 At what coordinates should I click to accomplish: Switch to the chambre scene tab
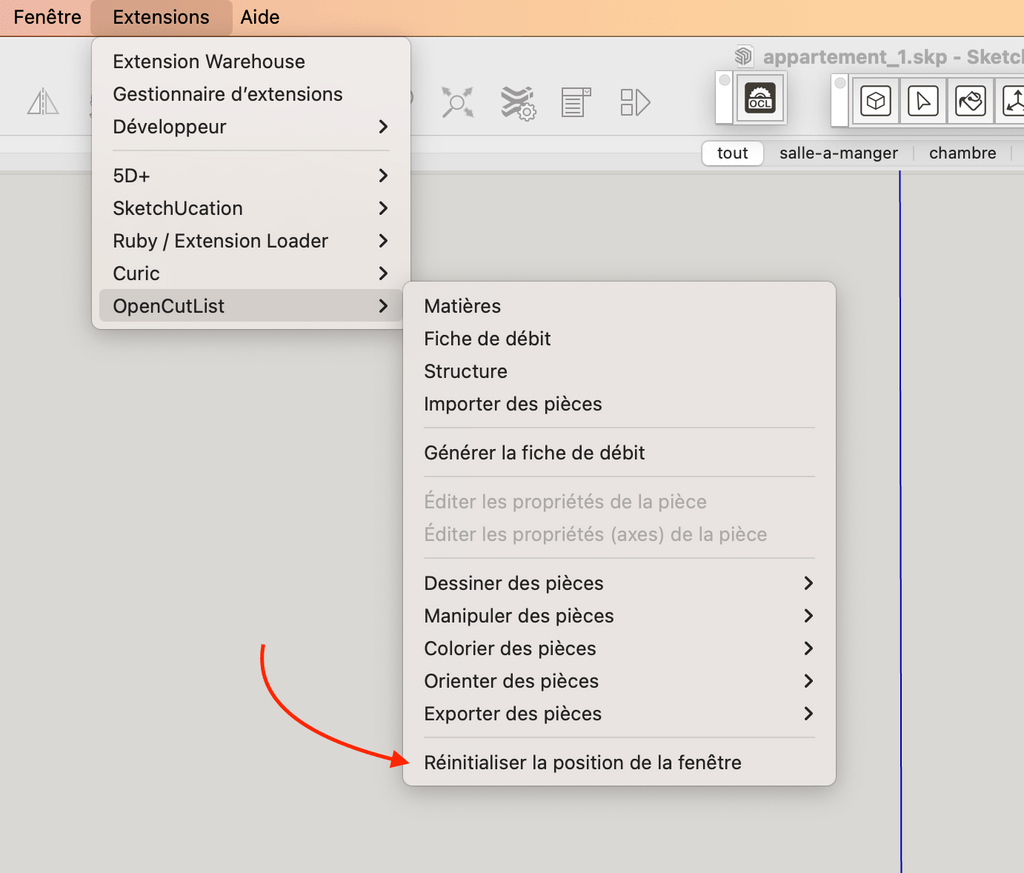[963, 153]
